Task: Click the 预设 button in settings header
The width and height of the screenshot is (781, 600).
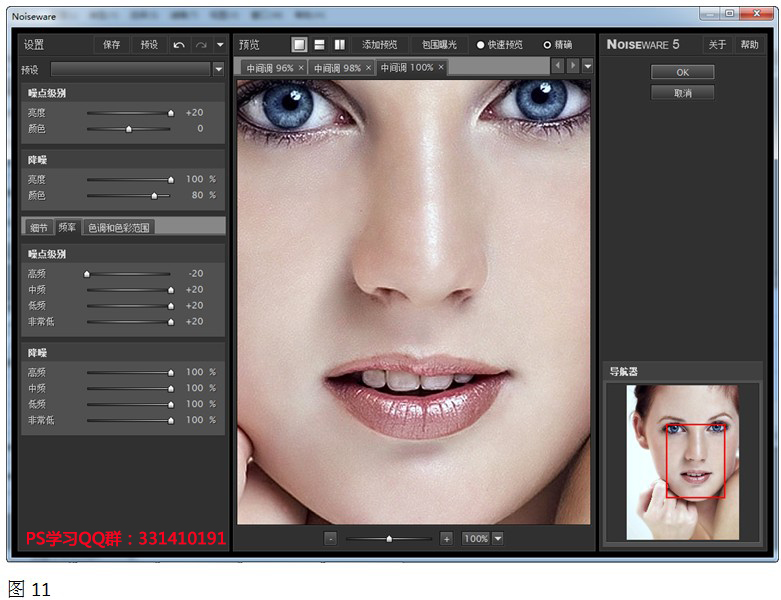Action: [x=149, y=45]
